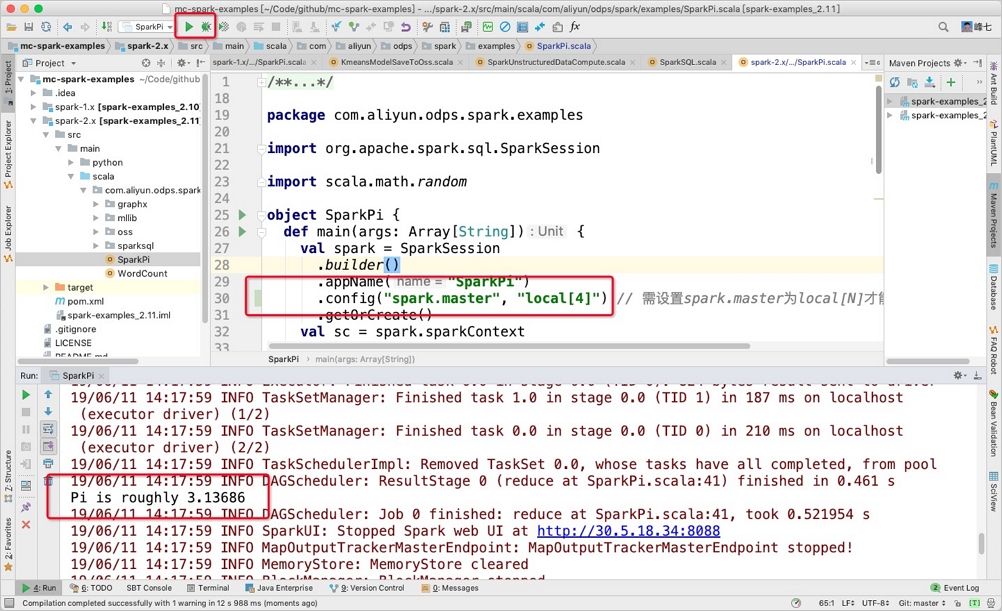
Task: Open Project Structure icon in toolbar
Action: pyautogui.click(x=445, y=27)
